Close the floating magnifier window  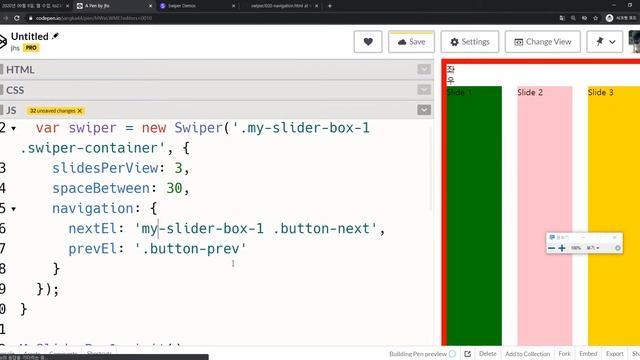point(615,237)
